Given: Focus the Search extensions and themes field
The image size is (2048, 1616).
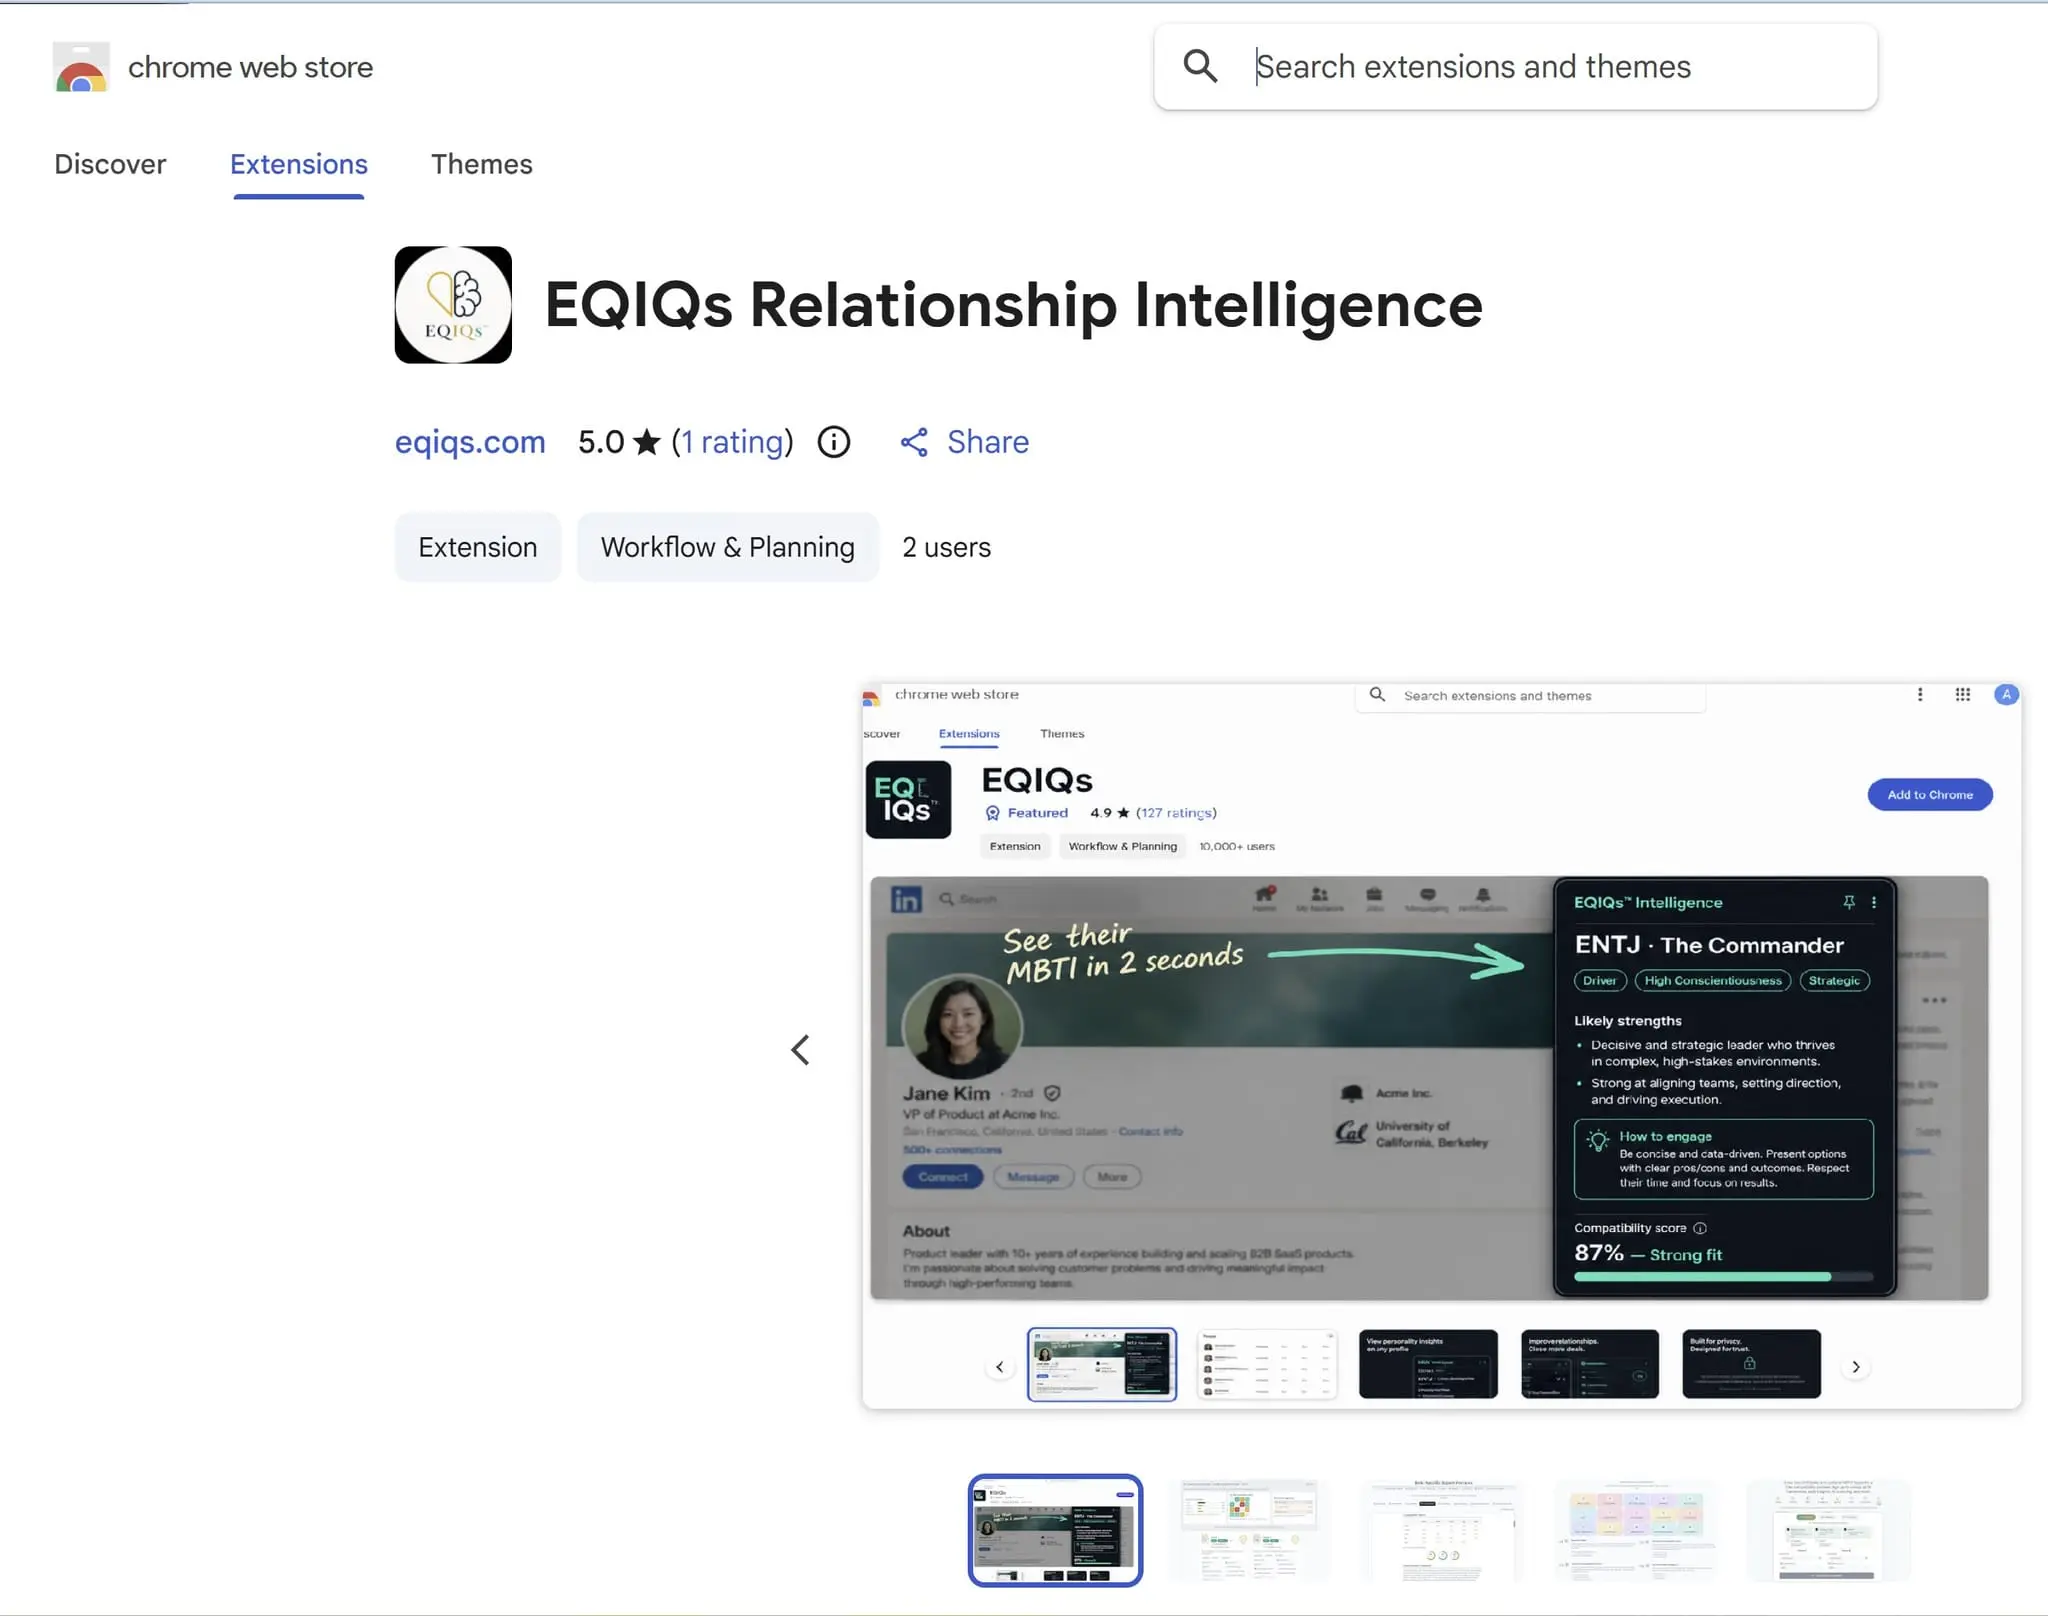Looking at the screenshot, I should point(1515,67).
